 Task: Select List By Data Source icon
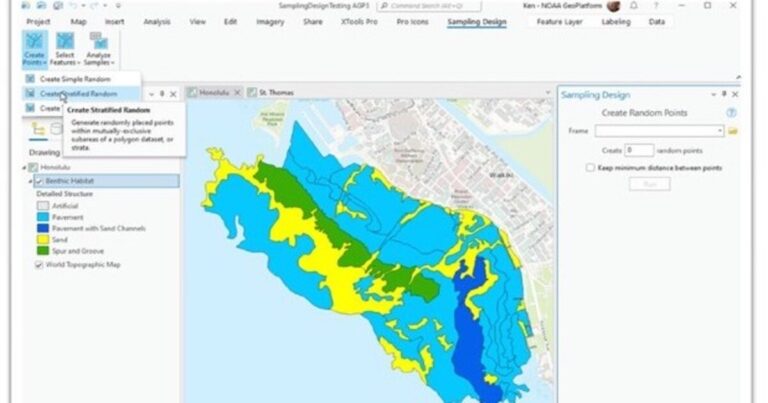click(57, 129)
